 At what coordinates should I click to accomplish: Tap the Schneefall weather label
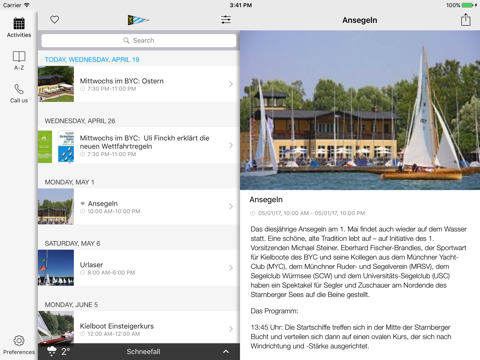pos(143,352)
